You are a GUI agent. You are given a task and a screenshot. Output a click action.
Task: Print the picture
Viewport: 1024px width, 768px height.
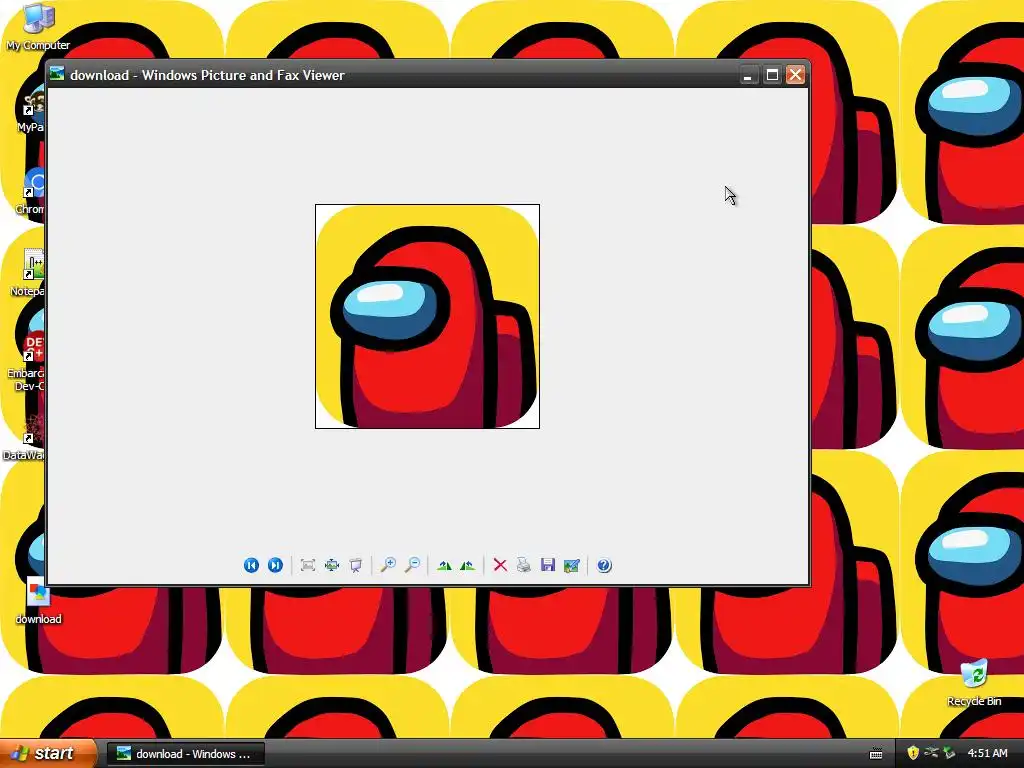(x=524, y=566)
